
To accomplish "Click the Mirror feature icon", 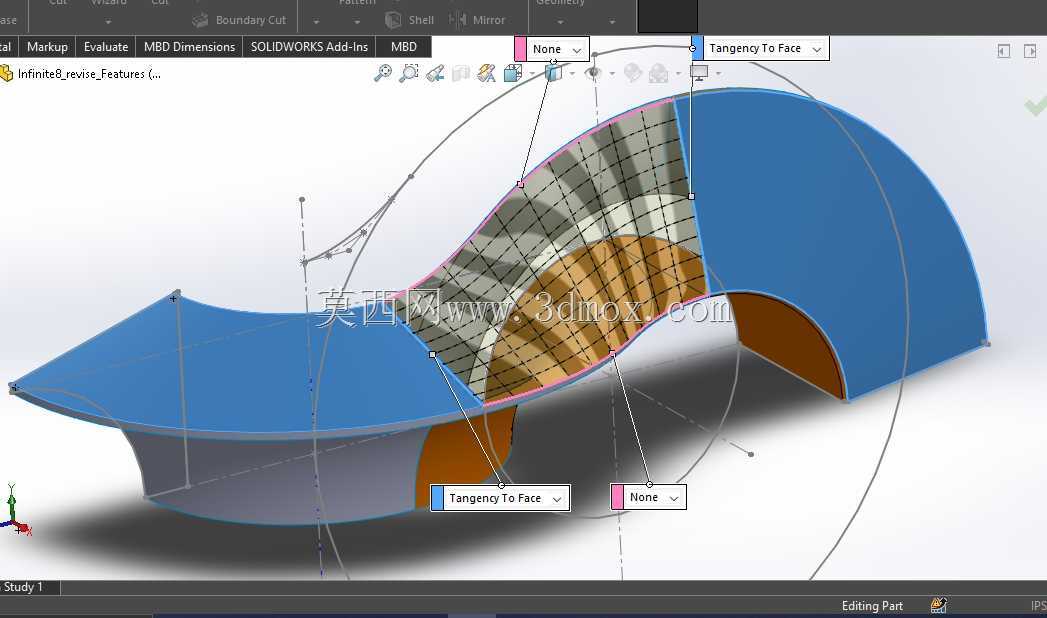I will coord(457,20).
